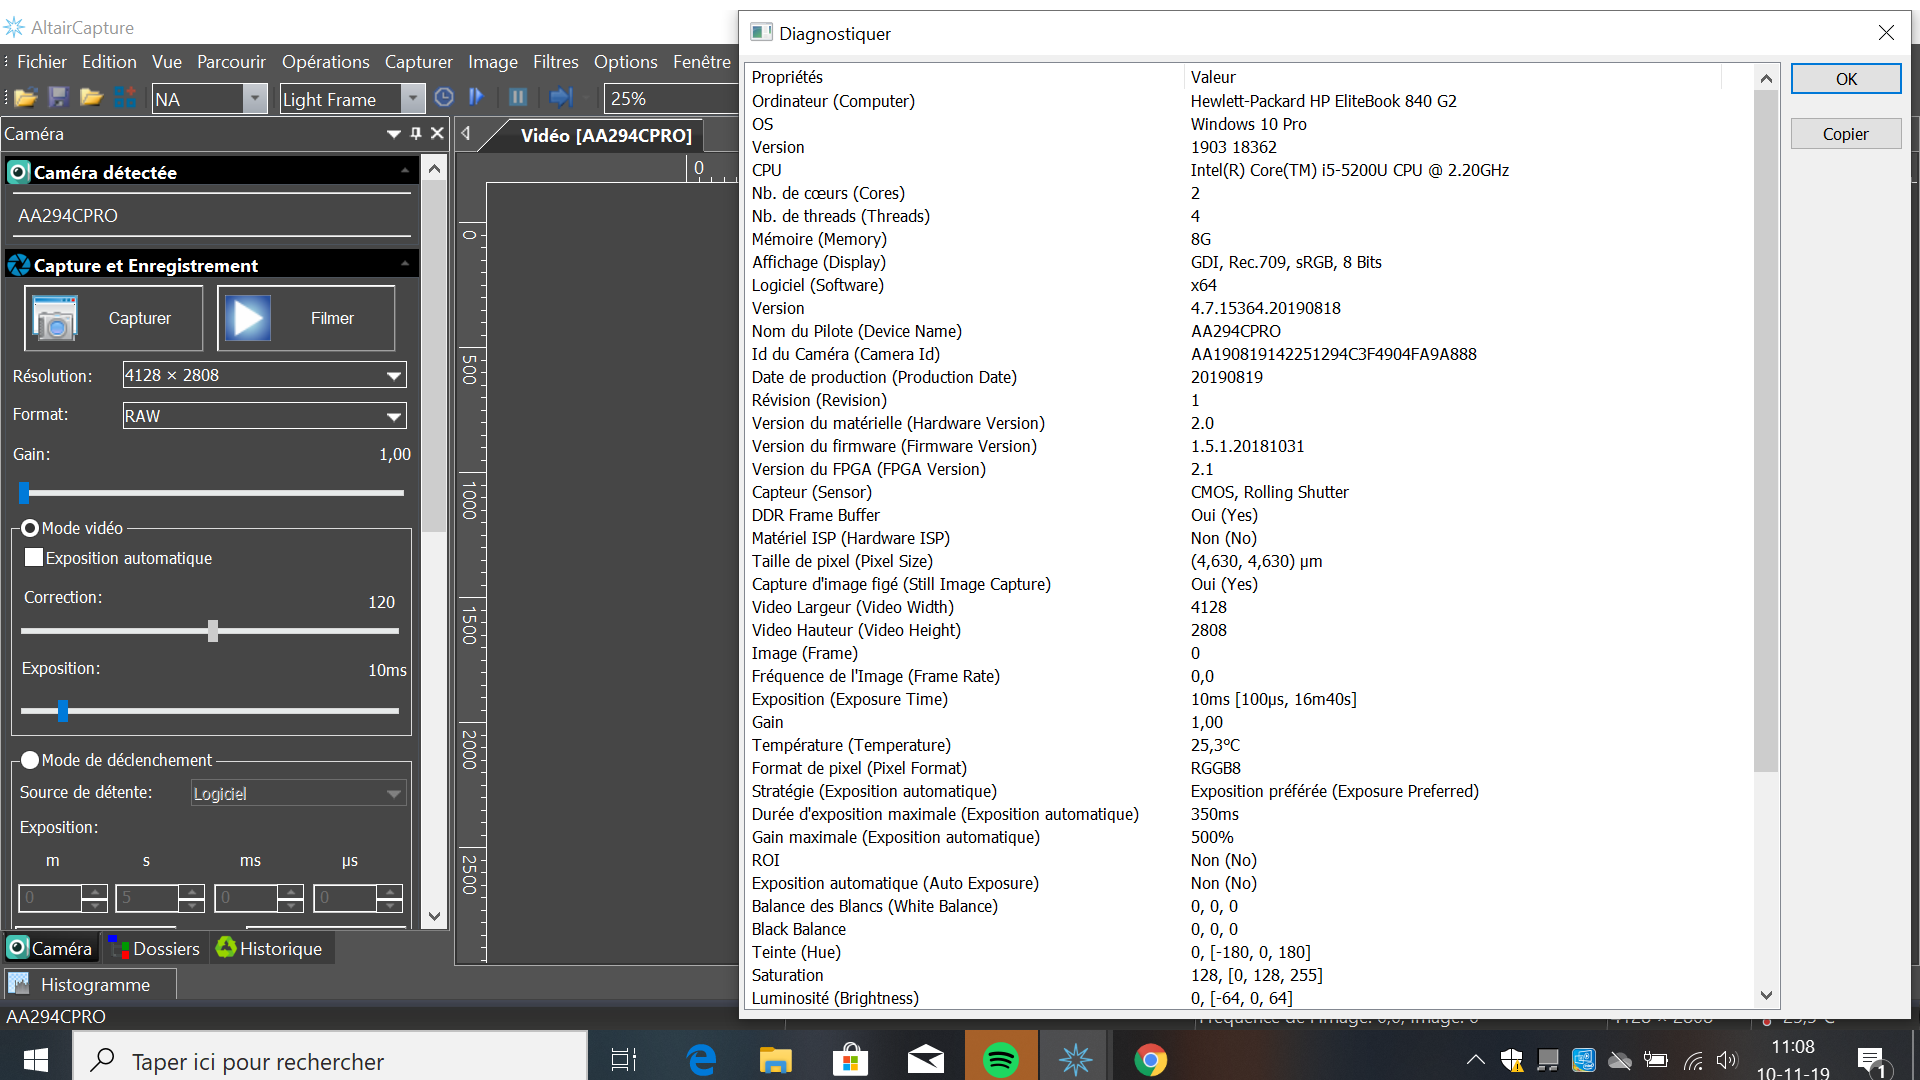Pin the Caméra panel with pushpin icon
Image resolution: width=1920 pixels, height=1080 pixels.
click(x=416, y=134)
